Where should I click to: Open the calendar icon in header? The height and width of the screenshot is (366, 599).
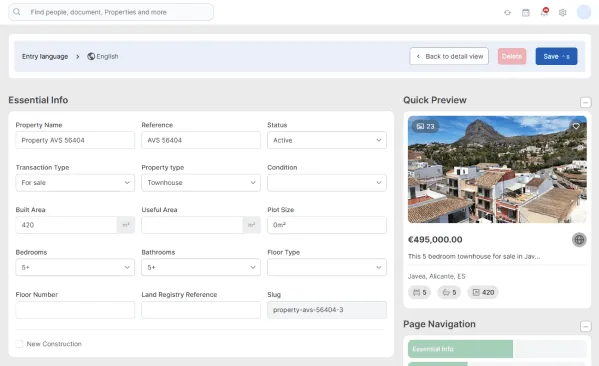point(526,13)
